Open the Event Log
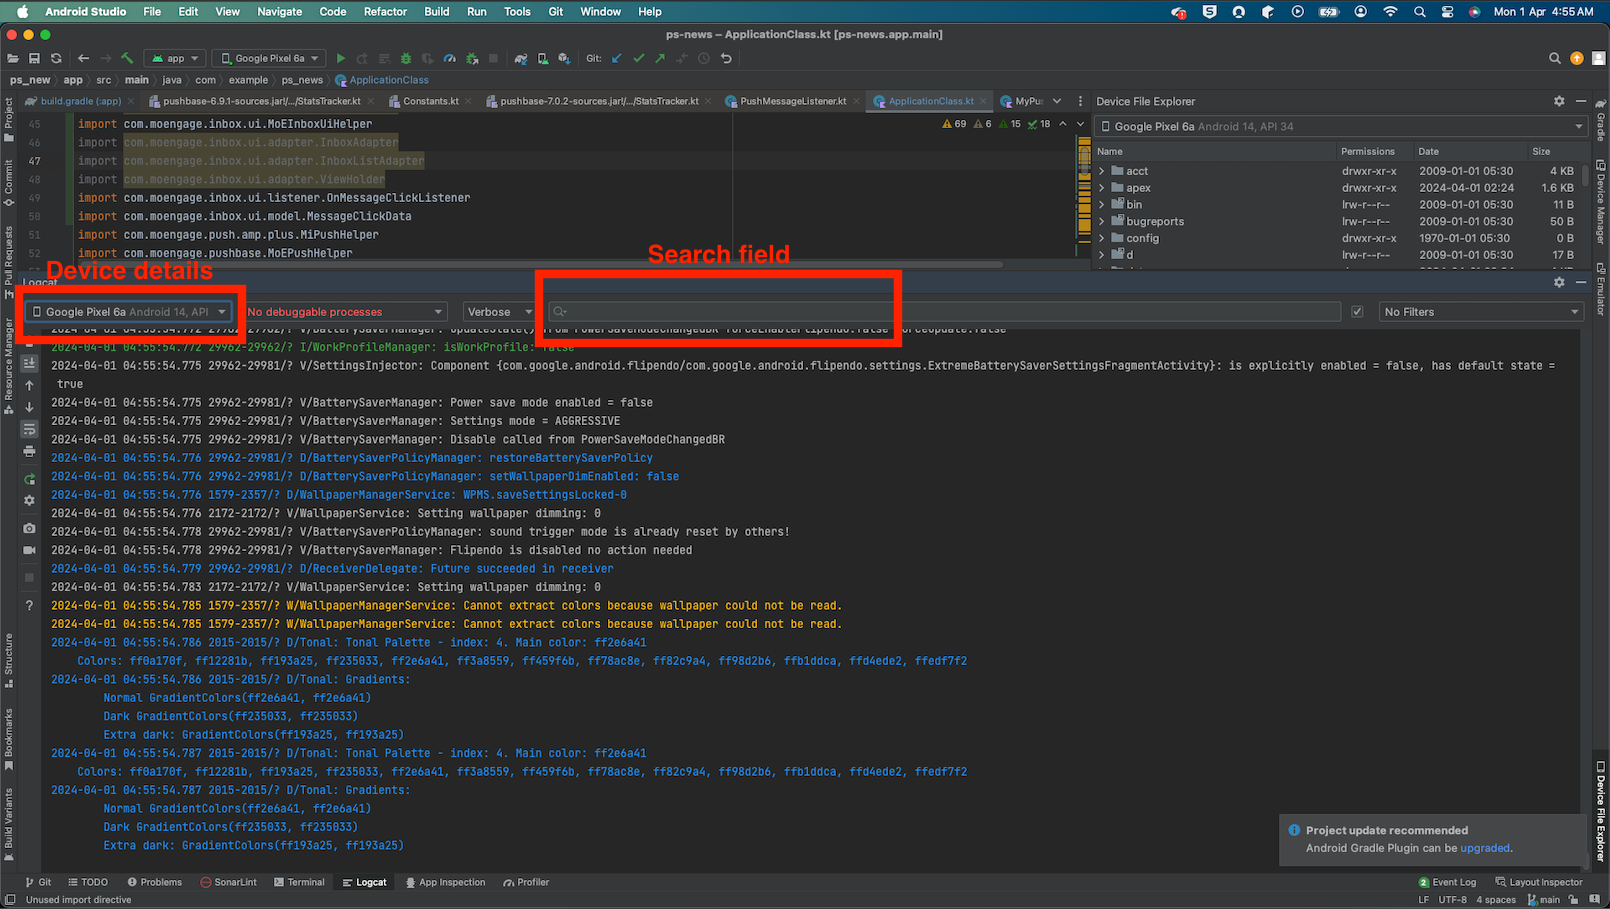The height and width of the screenshot is (909, 1610). 1447,882
